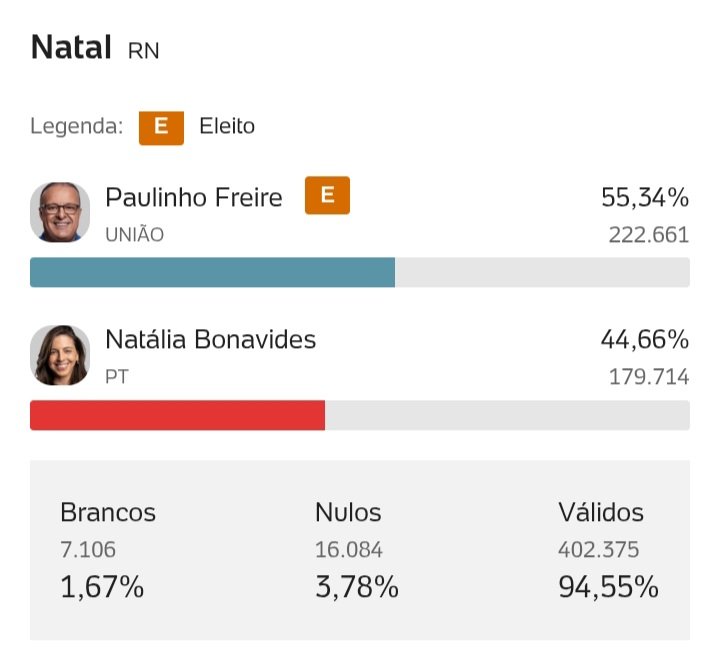The image size is (720, 657).
Task: Click the Natal city title
Action: click(71, 47)
